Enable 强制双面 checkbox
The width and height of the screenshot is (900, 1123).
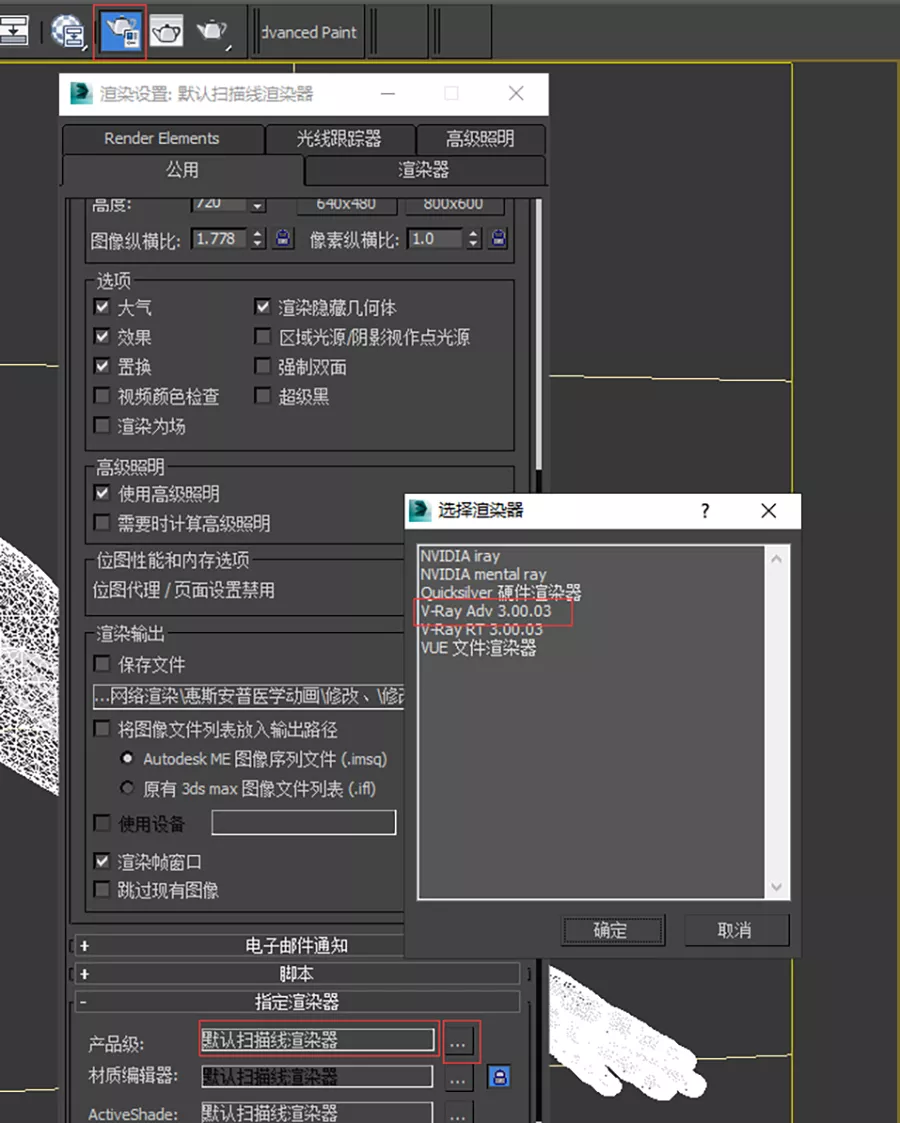[x=263, y=367]
